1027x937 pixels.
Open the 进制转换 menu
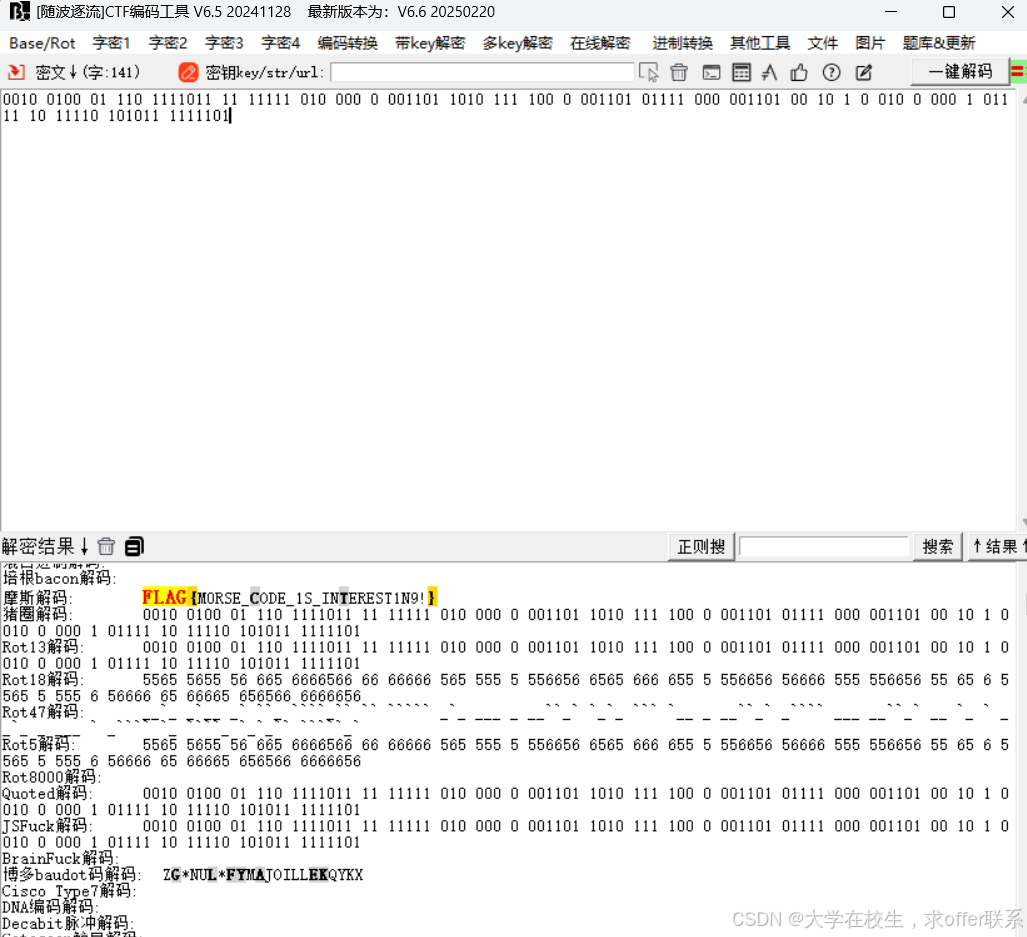[682, 43]
